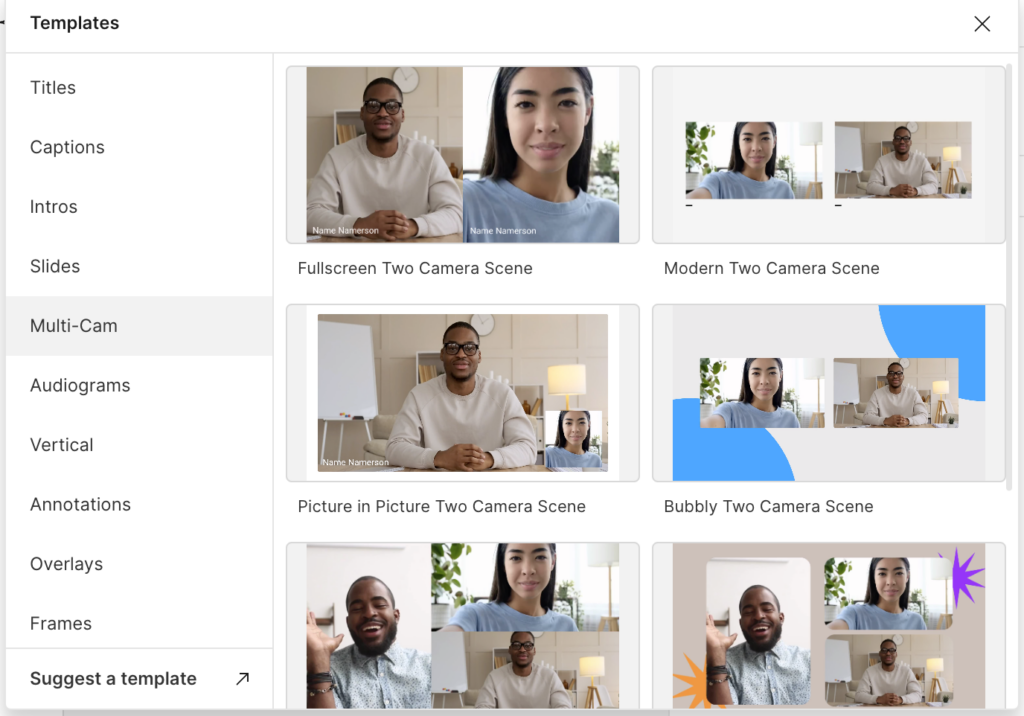The image size is (1024, 716).
Task: Open the Annotations category
Action: 80,504
